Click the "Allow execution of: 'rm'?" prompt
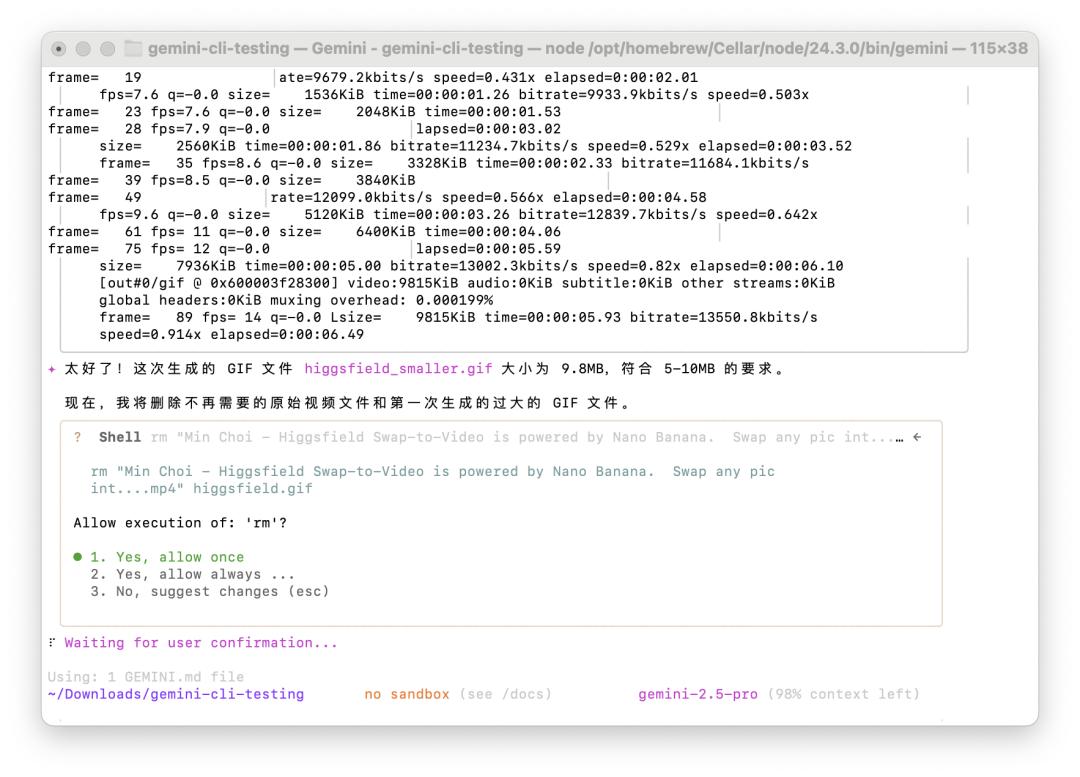The height and width of the screenshot is (777, 1080). (x=180, y=523)
